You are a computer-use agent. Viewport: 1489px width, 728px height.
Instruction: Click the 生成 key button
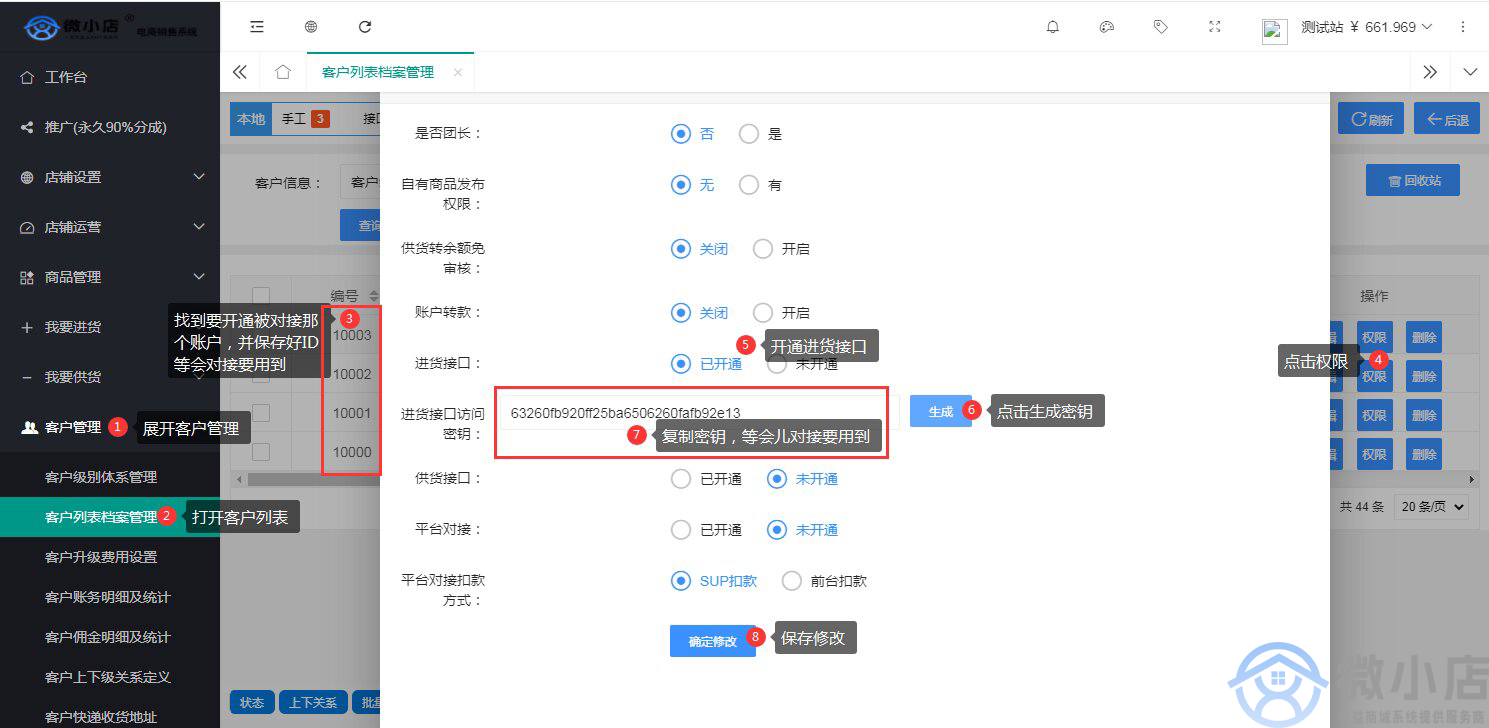point(940,411)
